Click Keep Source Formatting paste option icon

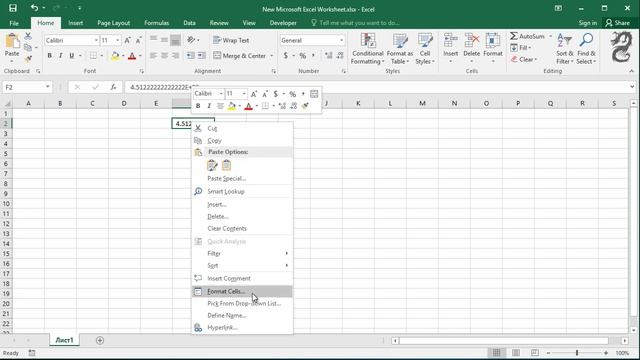(x=212, y=165)
